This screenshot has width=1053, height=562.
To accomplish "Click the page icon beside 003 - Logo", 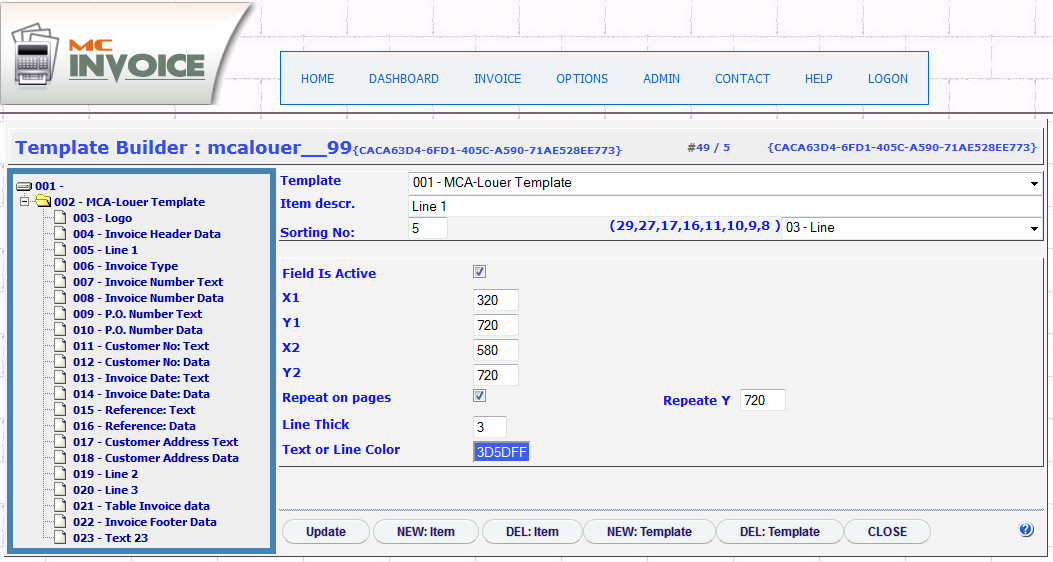I will pos(61,218).
